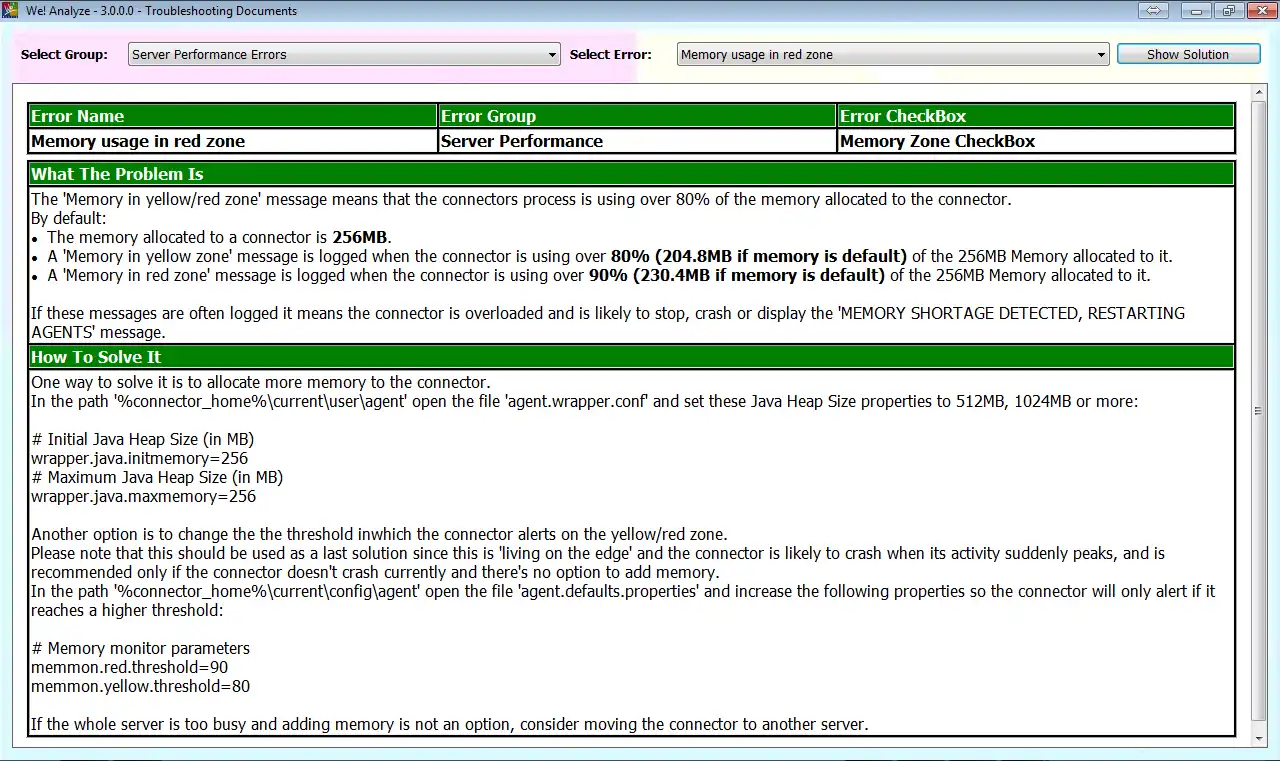Click the Show Solution button
The image size is (1280, 761).
1188,55
